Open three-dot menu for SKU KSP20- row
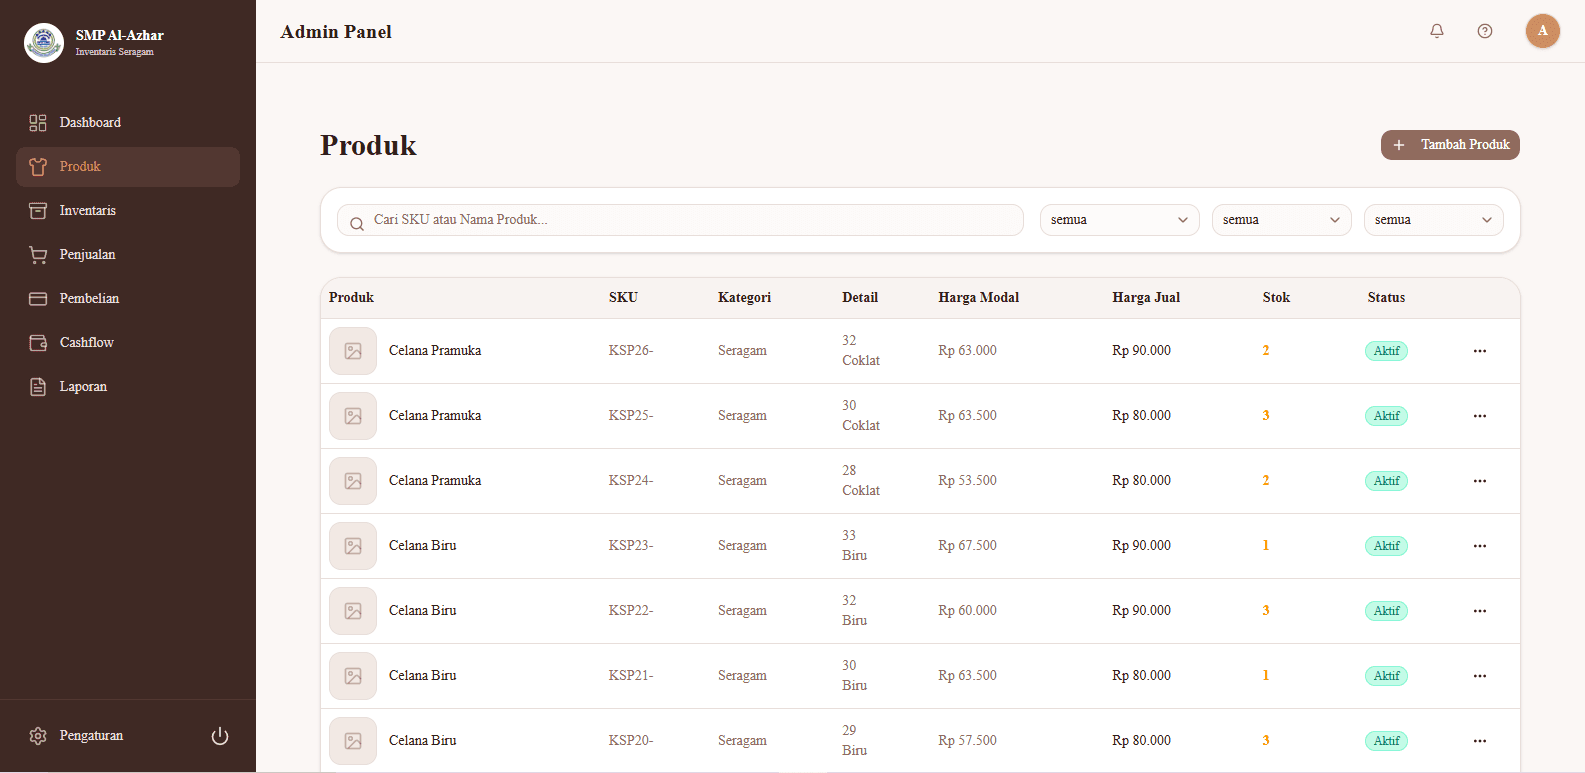 (1480, 741)
